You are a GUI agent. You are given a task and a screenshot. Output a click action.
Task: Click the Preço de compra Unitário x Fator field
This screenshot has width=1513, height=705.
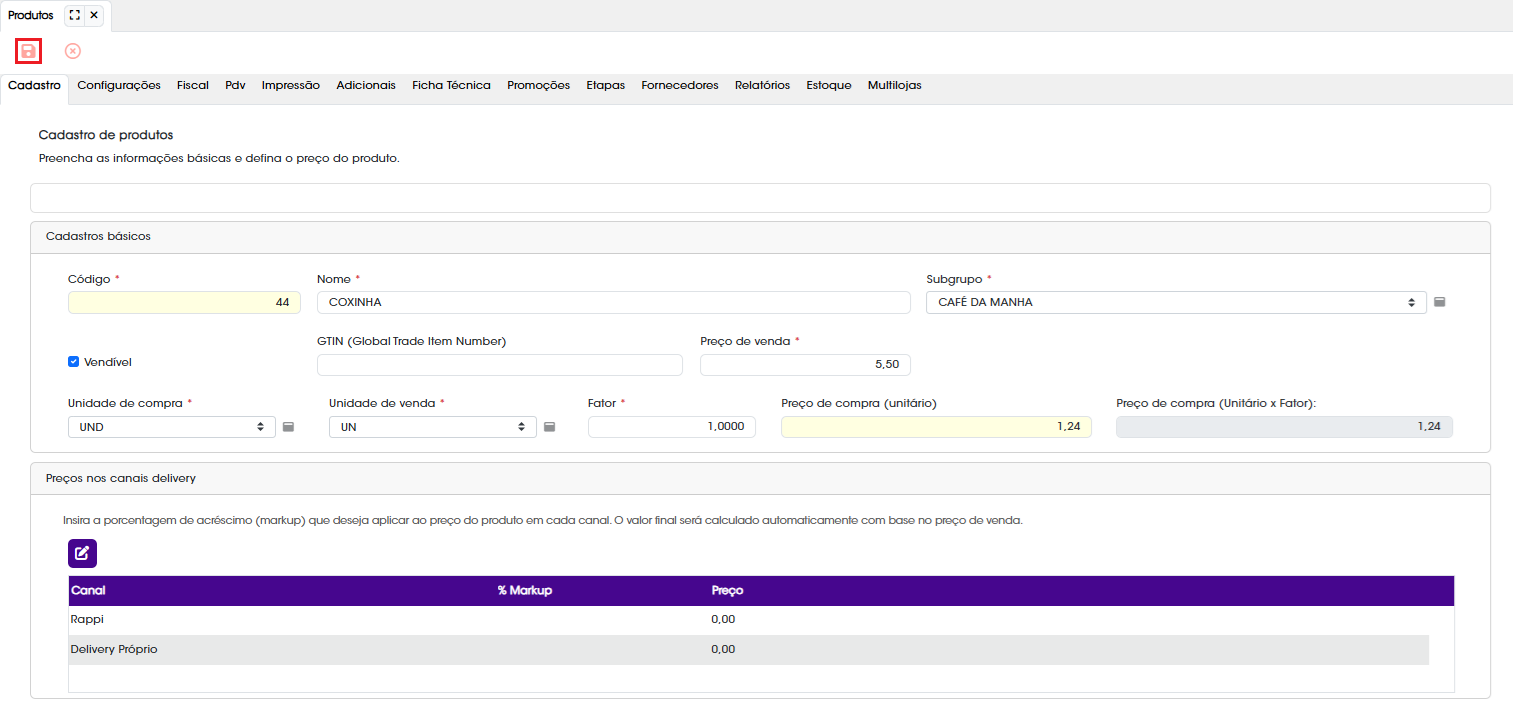pos(1284,427)
